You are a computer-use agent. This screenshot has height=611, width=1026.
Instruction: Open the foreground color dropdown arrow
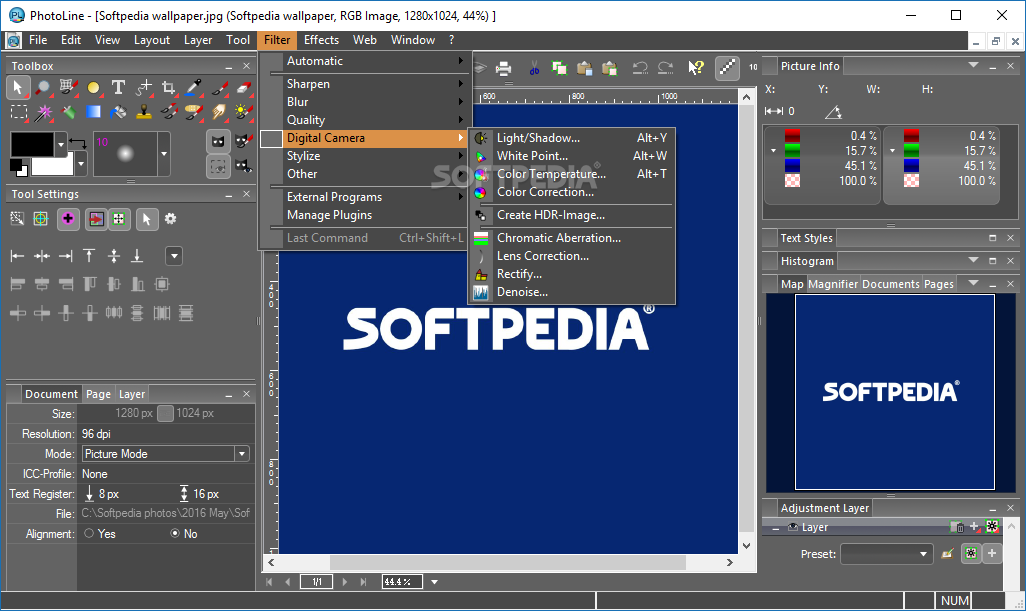click(x=61, y=144)
